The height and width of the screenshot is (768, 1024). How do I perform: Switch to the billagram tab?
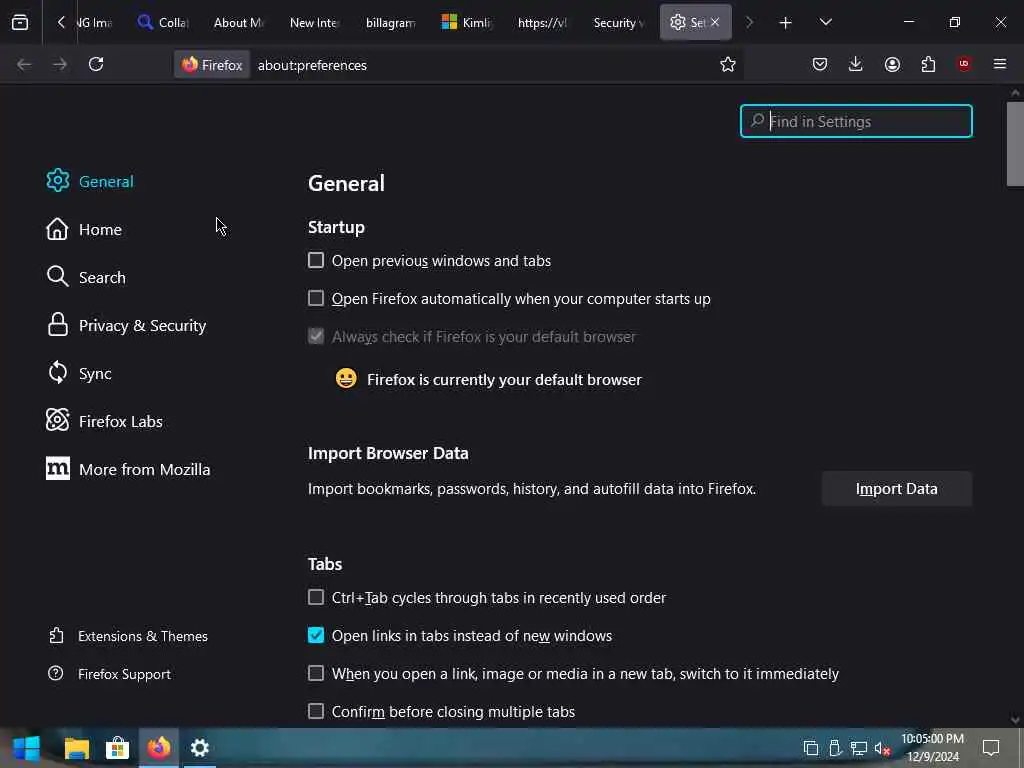[391, 22]
